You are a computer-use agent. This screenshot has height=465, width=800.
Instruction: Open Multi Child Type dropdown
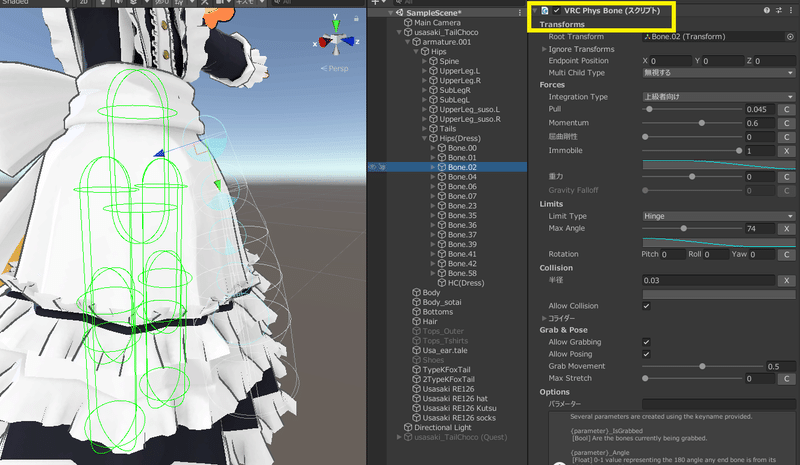[x=718, y=73]
